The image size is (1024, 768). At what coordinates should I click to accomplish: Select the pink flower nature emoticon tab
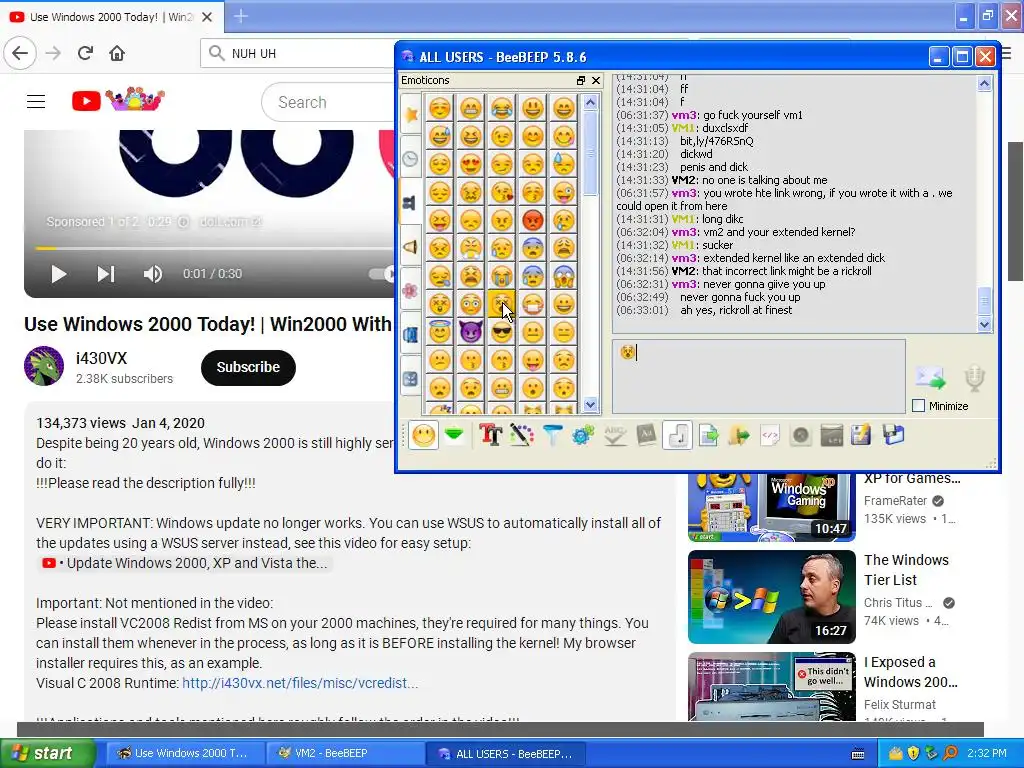tap(411, 291)
